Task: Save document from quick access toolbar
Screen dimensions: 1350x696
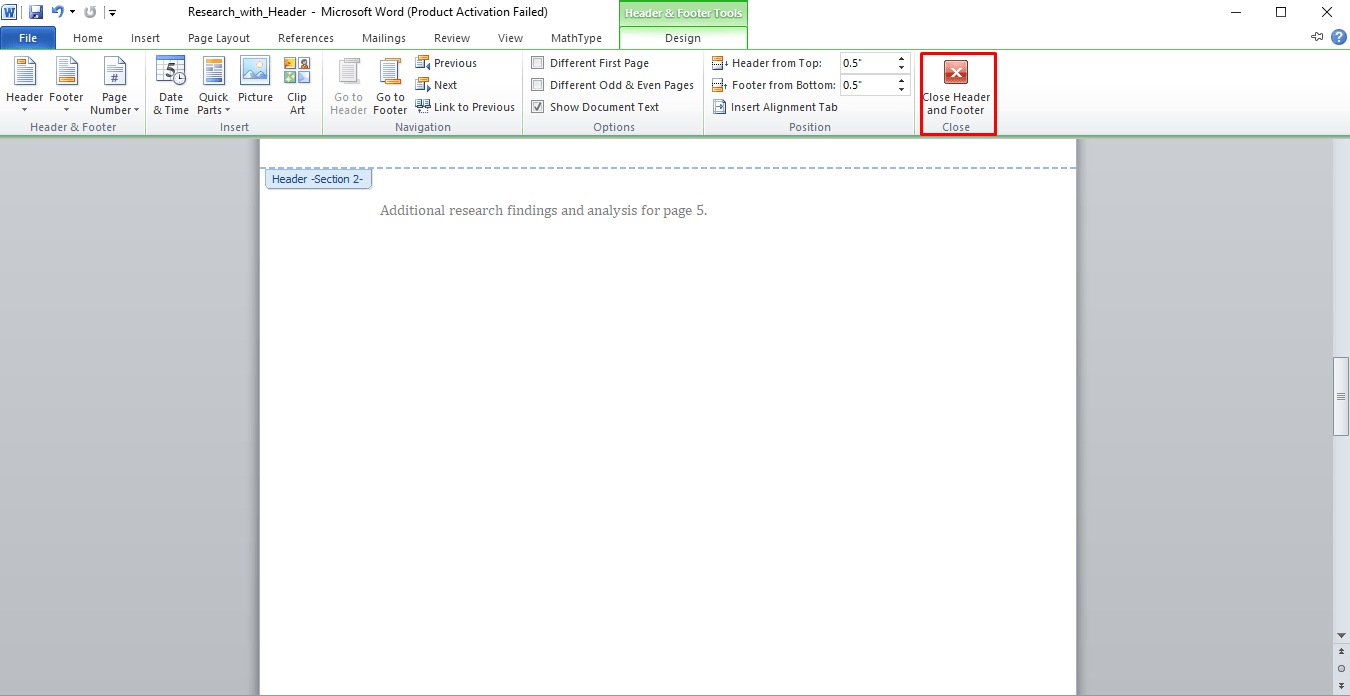Action: click(36, 12)
